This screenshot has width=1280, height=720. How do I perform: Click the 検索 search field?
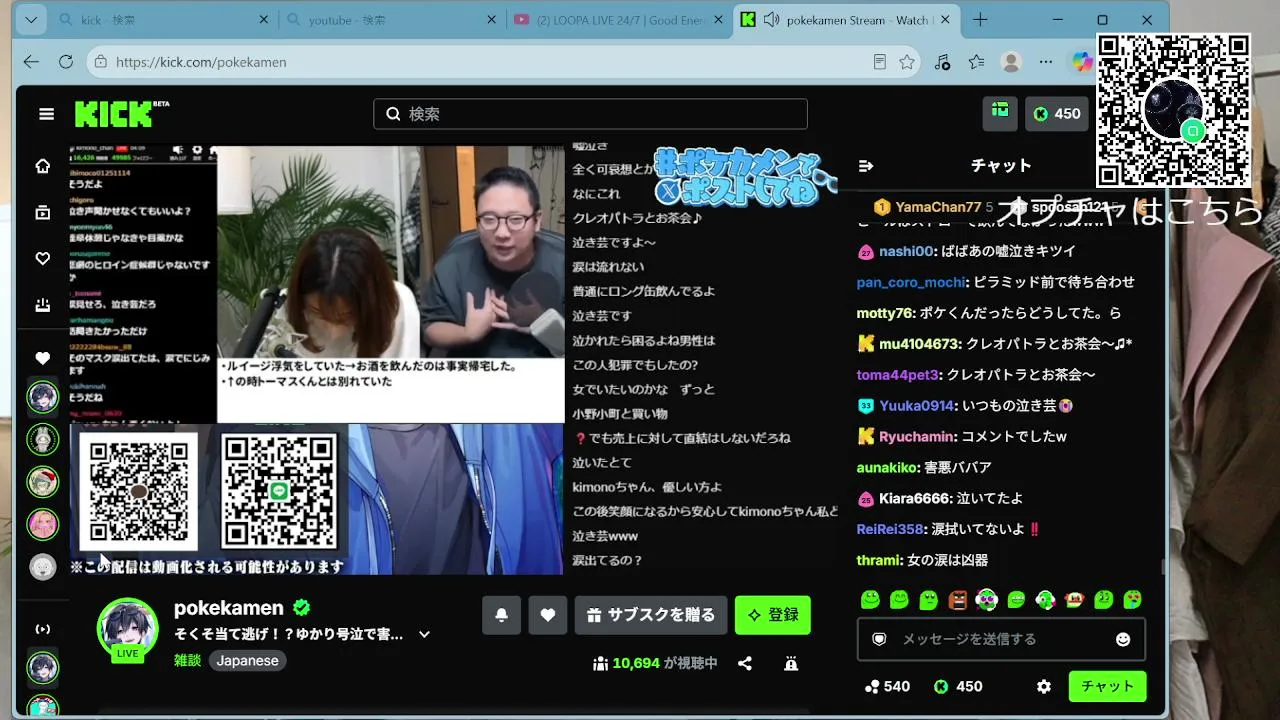[590, 114]
